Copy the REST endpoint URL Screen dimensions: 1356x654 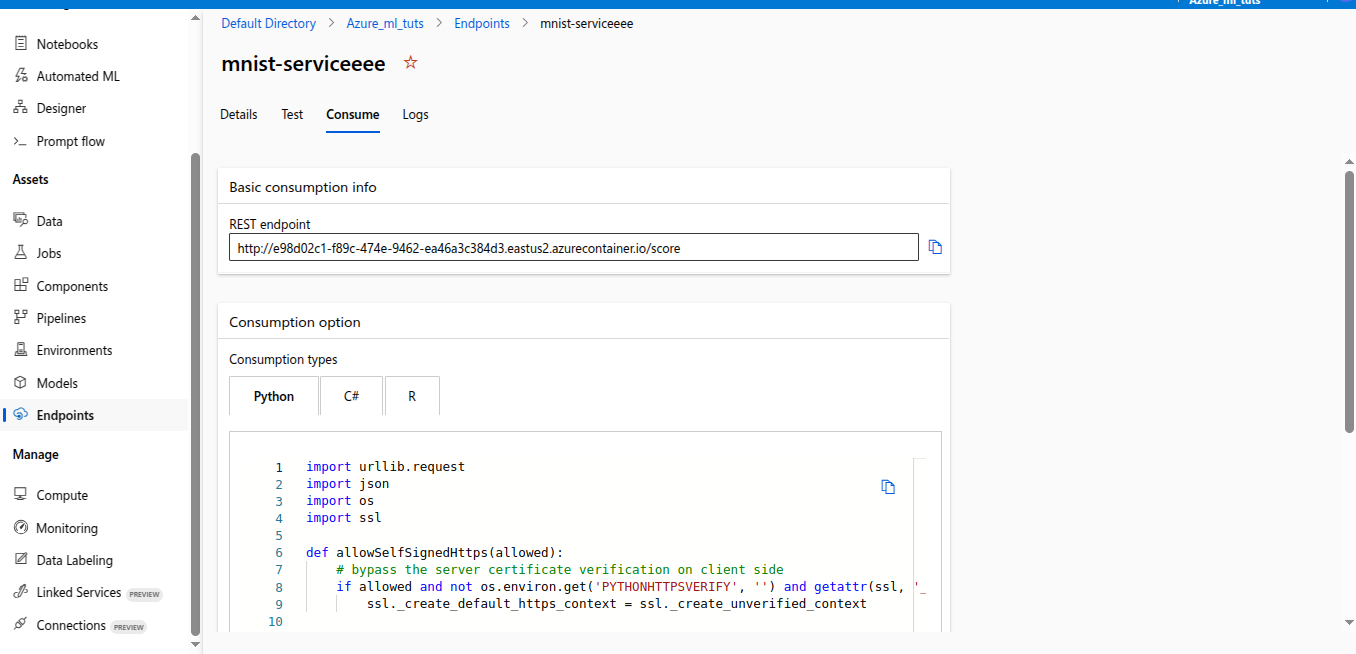pos(935,246)
